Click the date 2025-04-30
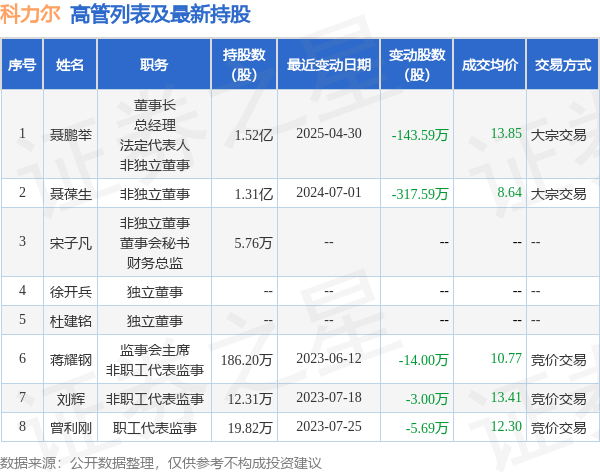The width and height of the screenshot is (600, 472). (329, 133)
